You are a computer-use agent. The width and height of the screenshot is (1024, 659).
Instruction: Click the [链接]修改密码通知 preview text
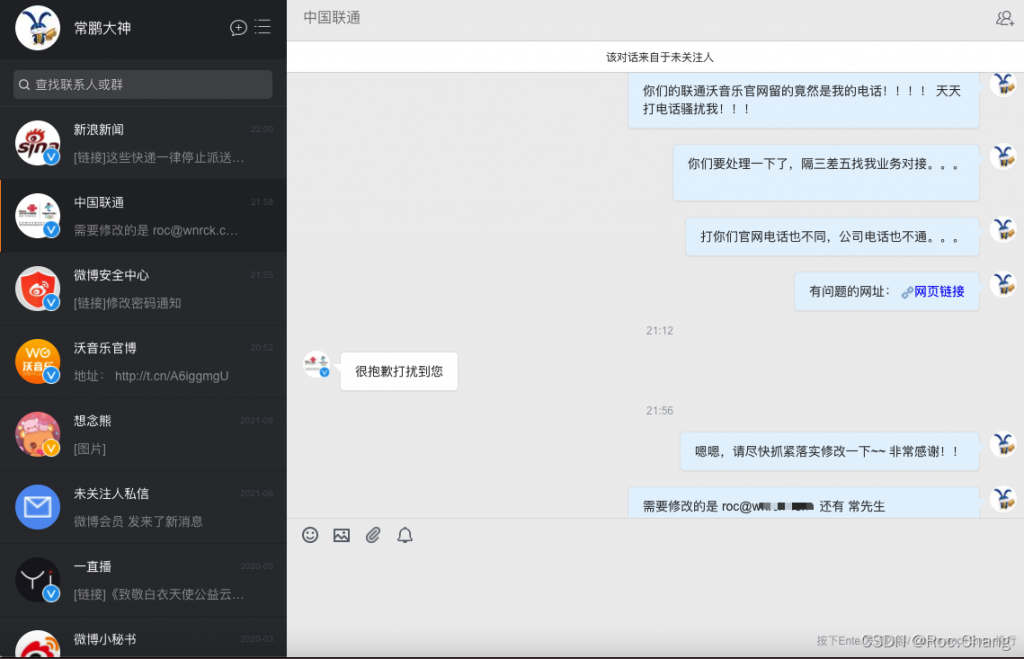(127, 303)
